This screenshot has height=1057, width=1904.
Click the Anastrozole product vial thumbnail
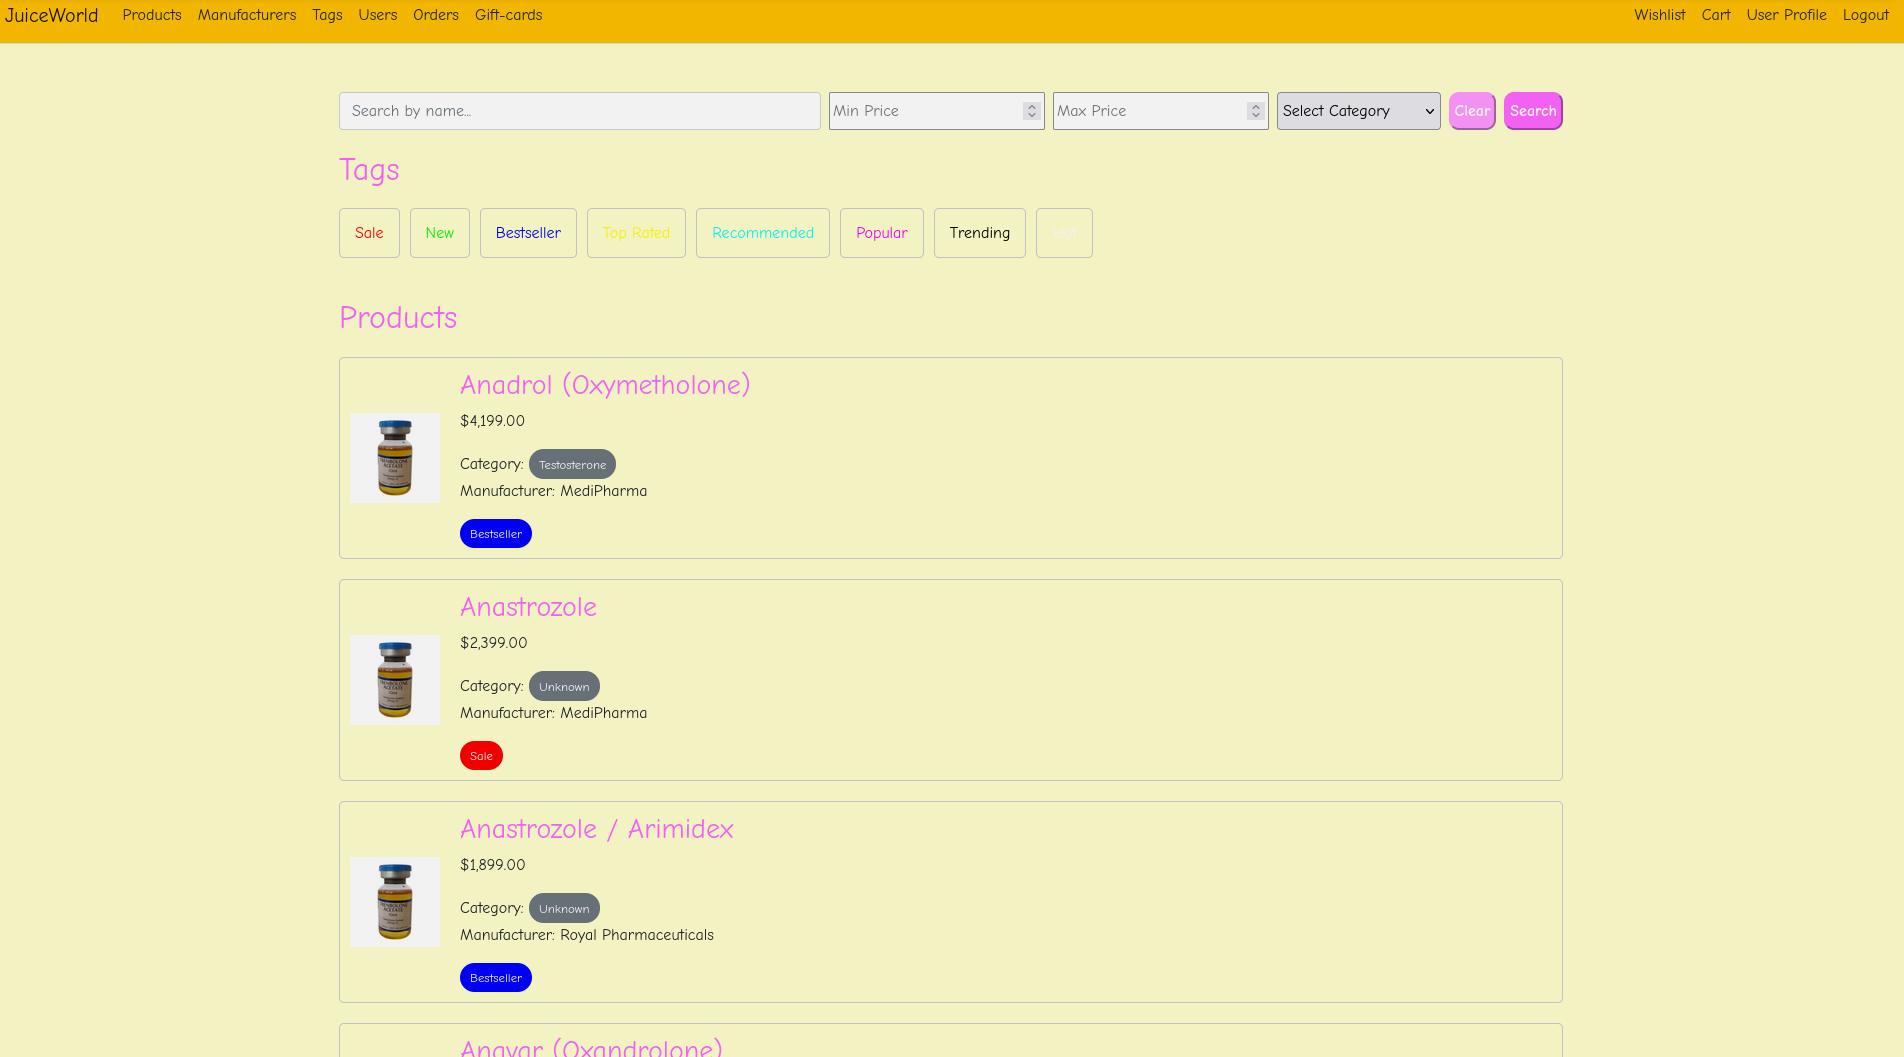point(395,680)
